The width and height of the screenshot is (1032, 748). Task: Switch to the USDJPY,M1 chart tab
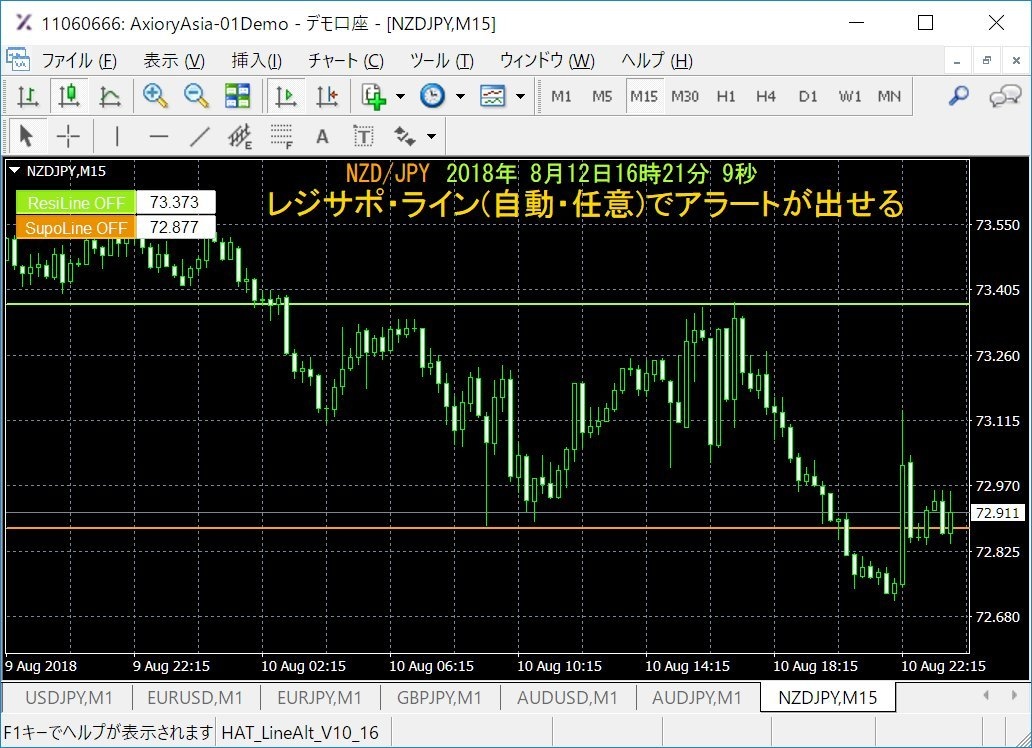(x=68, y=697)
